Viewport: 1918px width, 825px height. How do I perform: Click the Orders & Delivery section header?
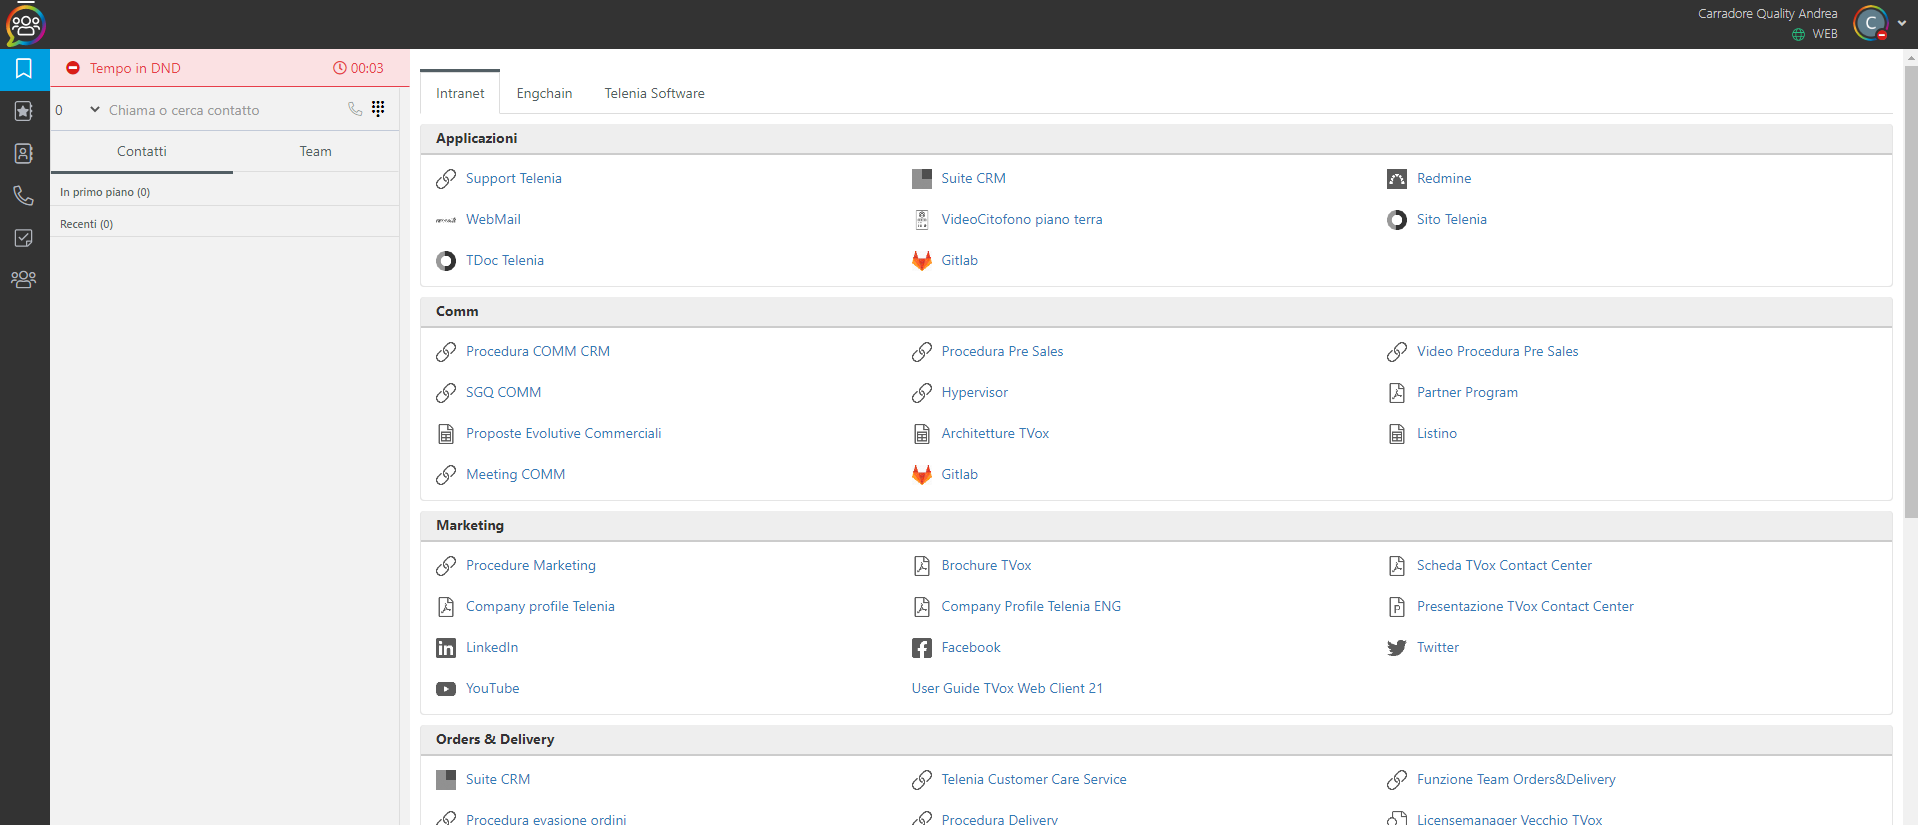[1156, 740]
